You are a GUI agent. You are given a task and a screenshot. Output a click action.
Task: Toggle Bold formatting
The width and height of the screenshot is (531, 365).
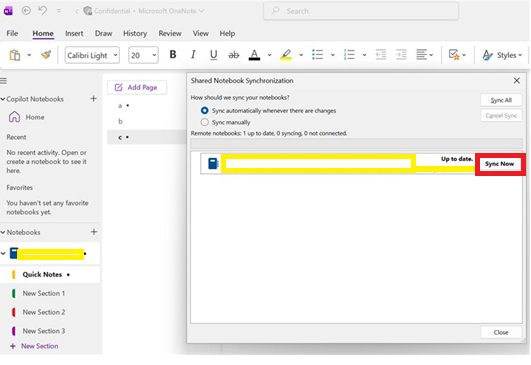point(173,55)
